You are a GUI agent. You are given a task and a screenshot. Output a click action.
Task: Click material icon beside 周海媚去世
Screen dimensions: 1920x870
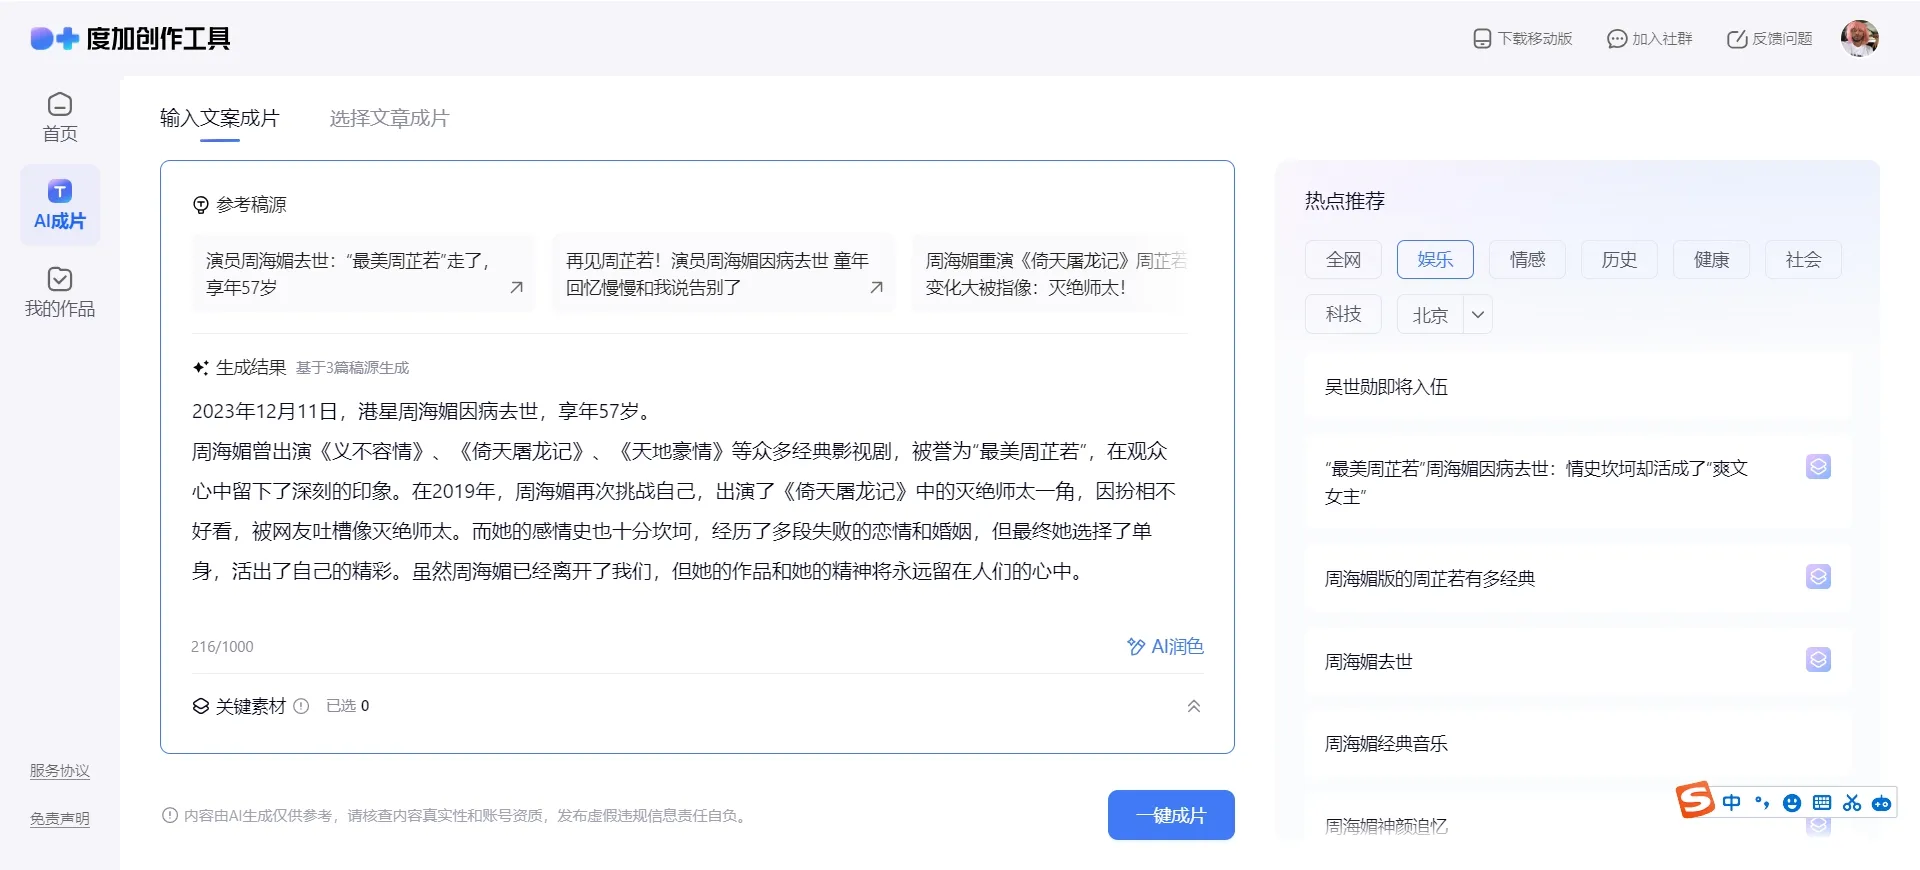[1818, 660]
